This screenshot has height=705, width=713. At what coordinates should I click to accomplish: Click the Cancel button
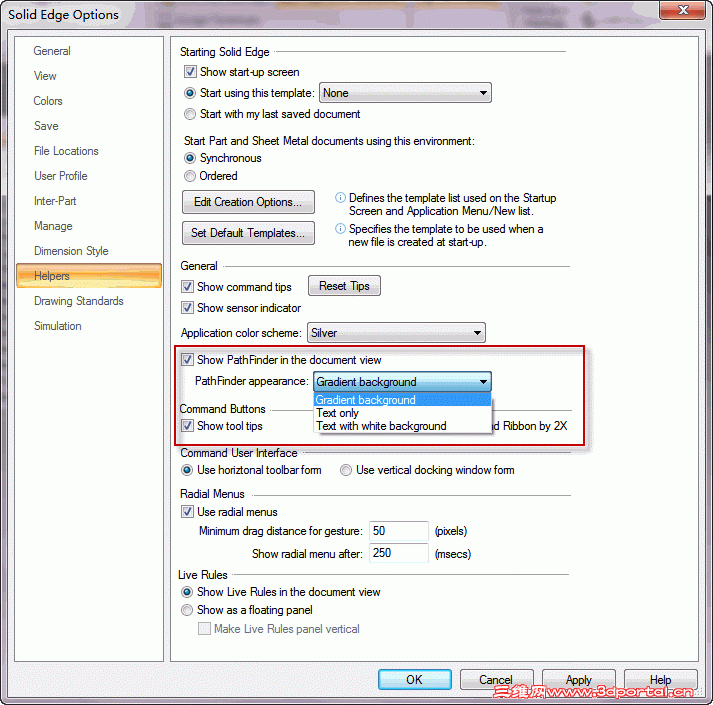pos(496,680)
